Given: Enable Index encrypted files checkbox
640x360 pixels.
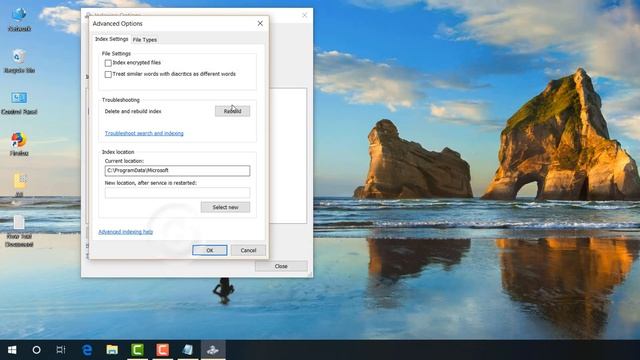Looking at the screenshot, I should coord(108,63).
